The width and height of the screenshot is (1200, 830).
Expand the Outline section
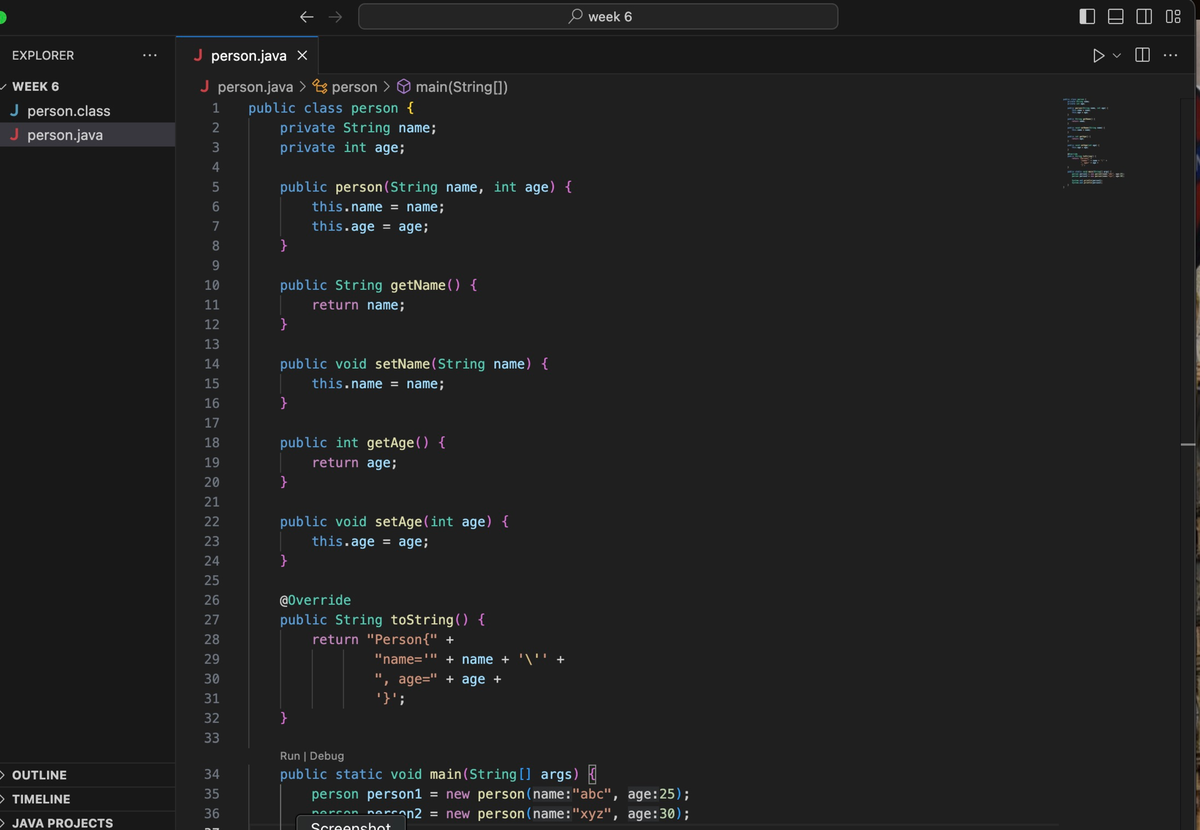point(37,774)
